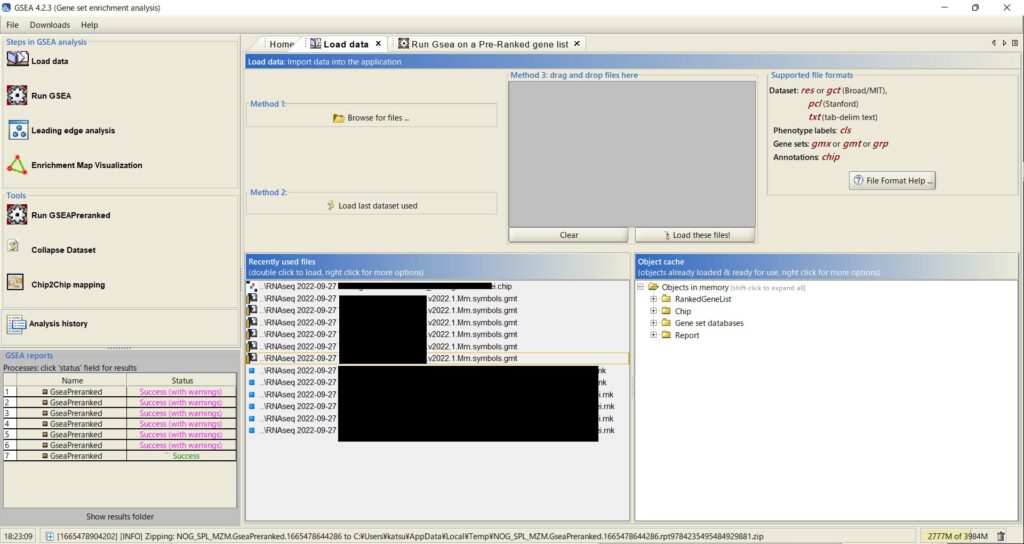Click the Chip folder icon in cache
Image resolution: width=1024 pixels, height=544 pixels.
pos(666,311)
